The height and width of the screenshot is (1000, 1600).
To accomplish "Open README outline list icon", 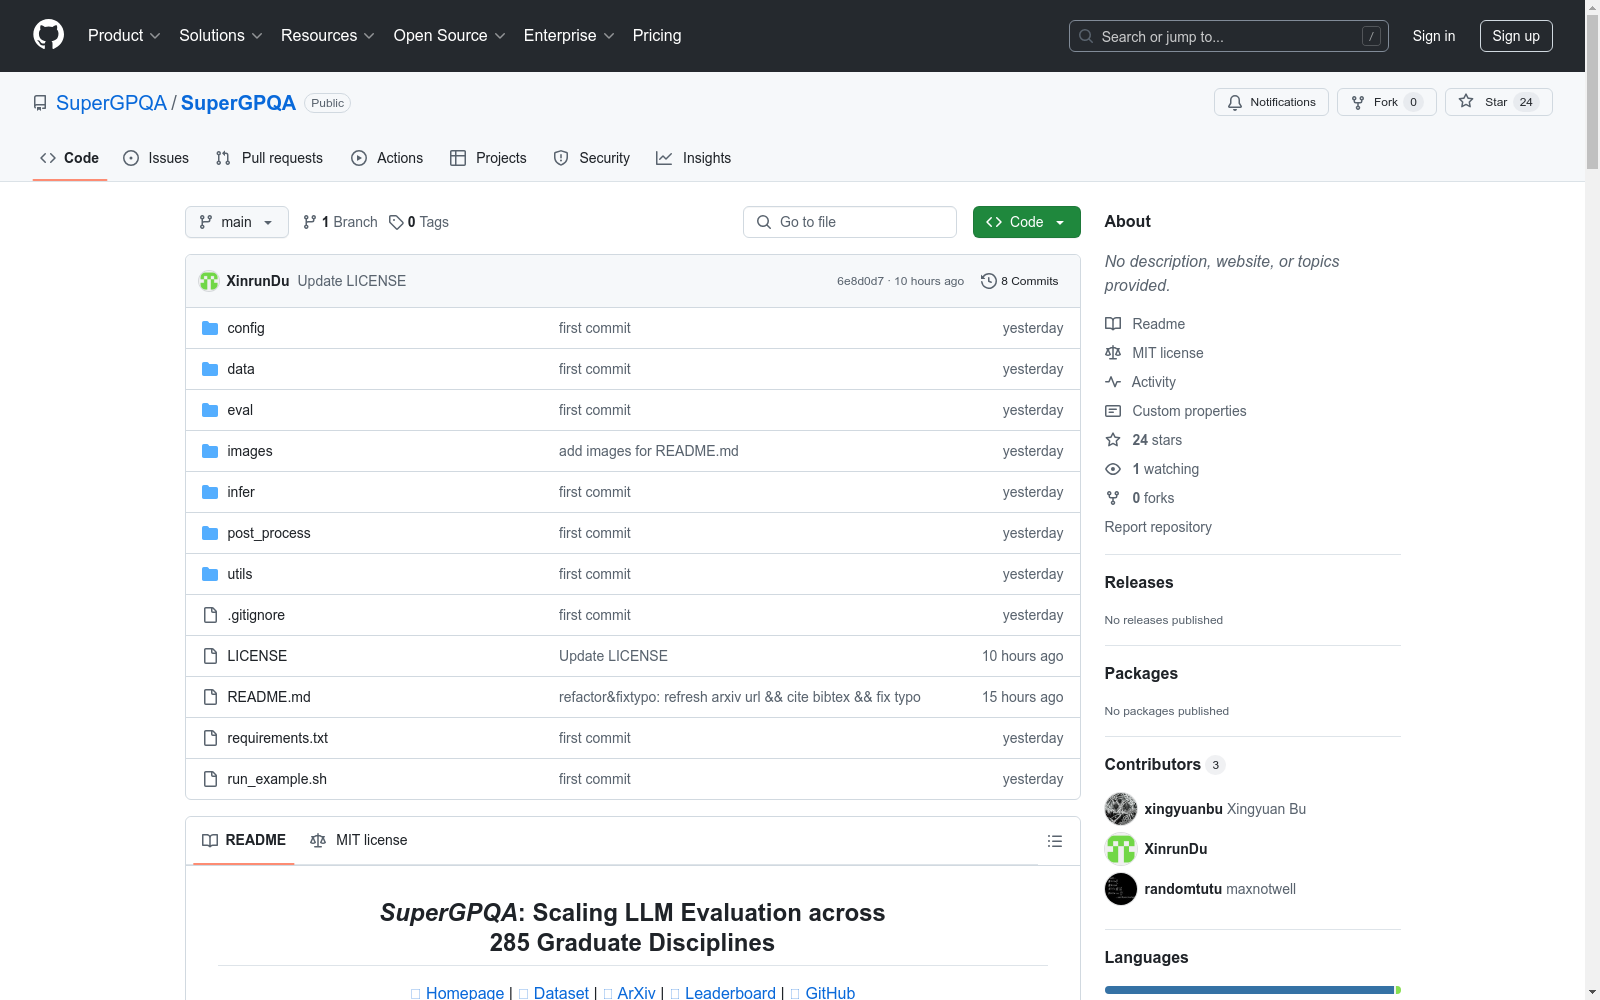I will [1054, 841].
